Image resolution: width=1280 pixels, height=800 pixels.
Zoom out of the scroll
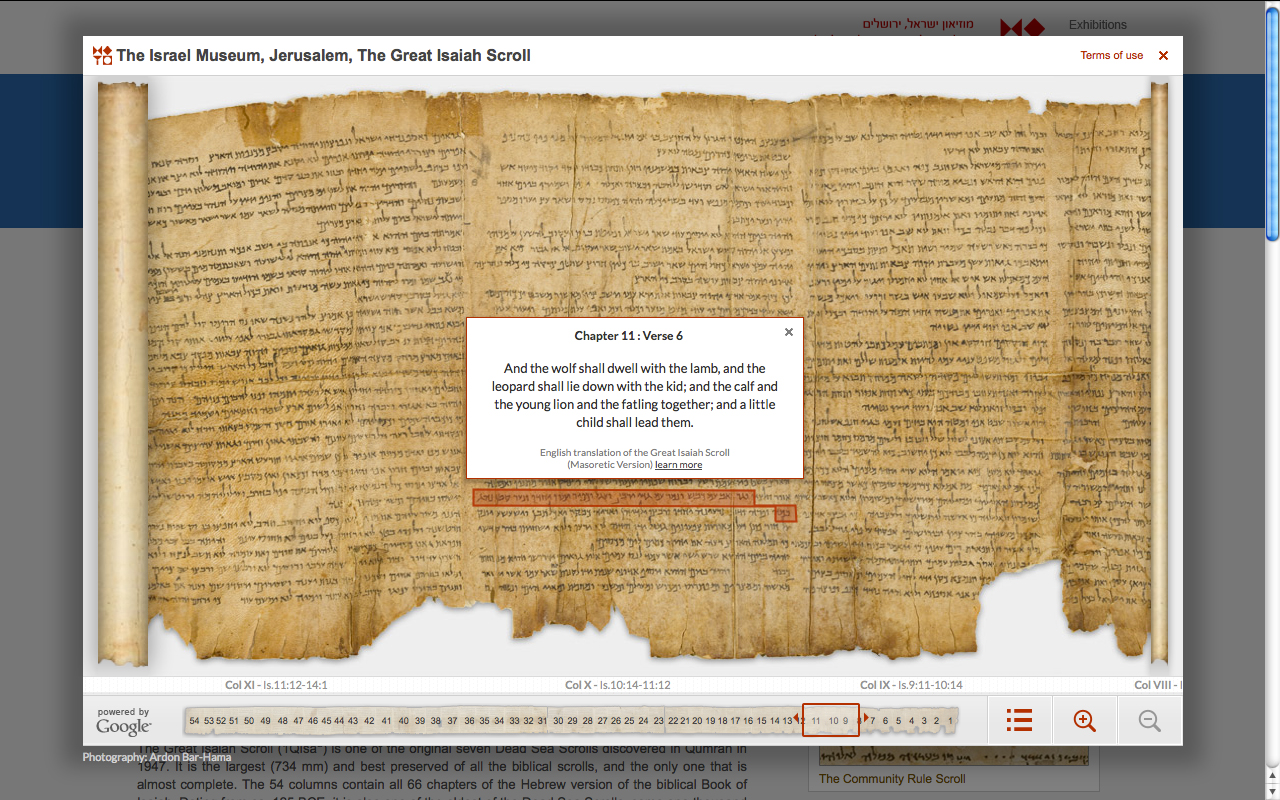(1149, 720)
